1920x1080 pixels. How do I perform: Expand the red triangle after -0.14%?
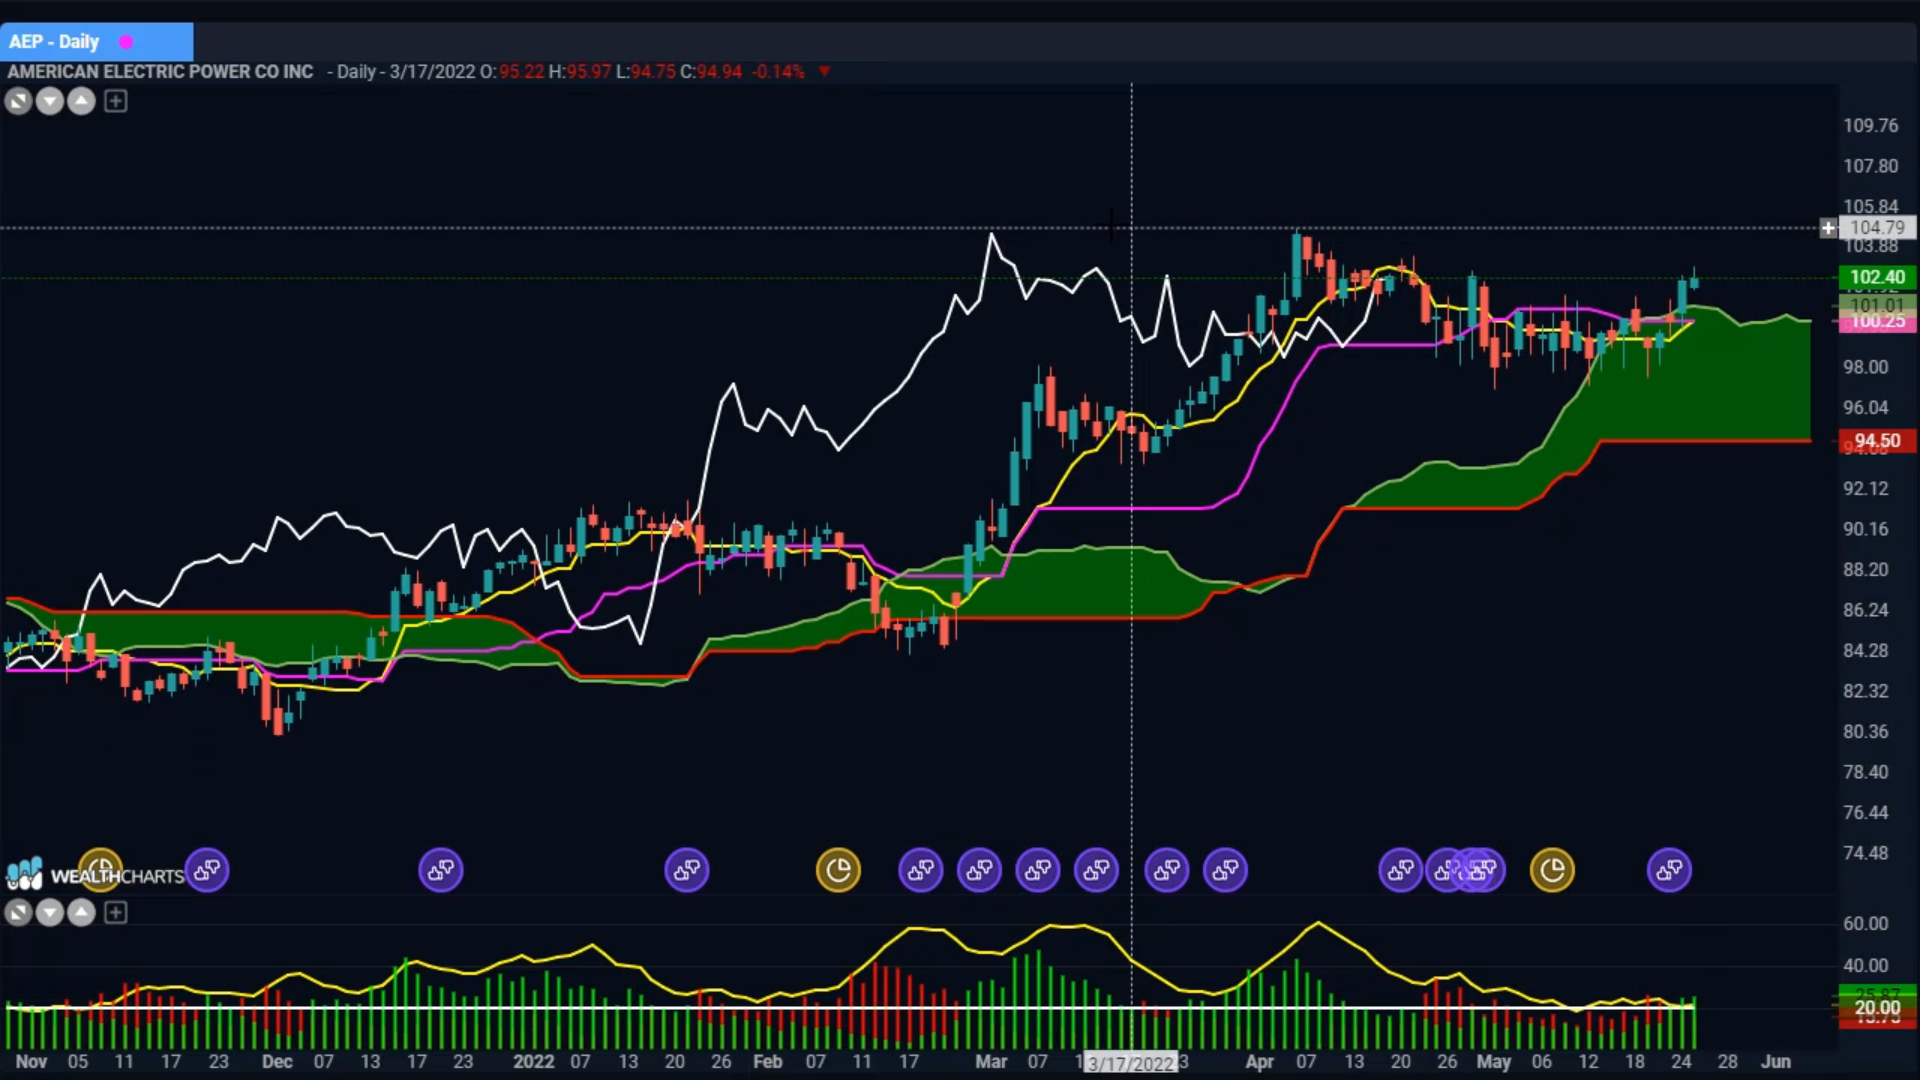pos(824,72)
